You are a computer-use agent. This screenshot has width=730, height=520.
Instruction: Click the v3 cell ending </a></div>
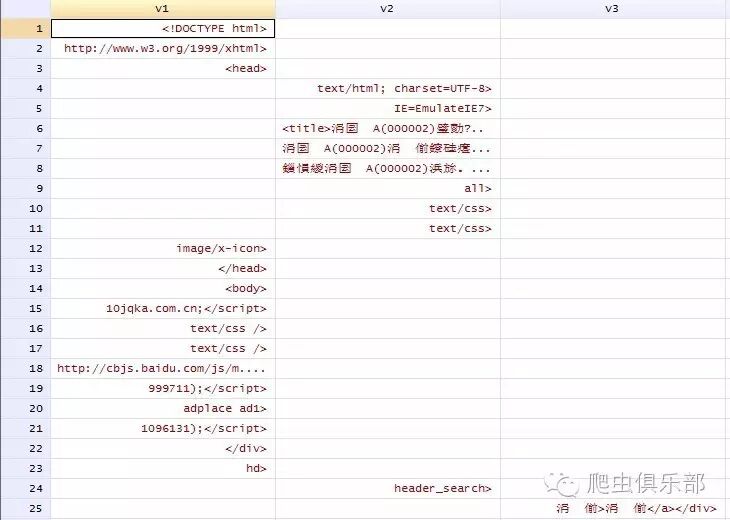coord(615,508)
